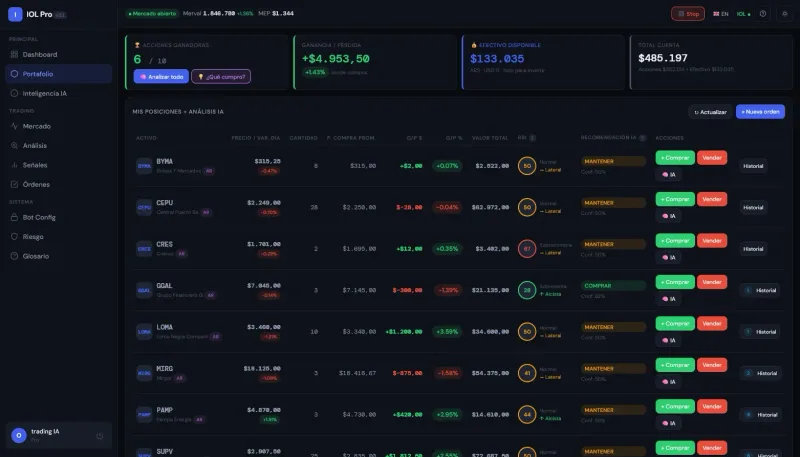Click the Riesgo shield icon
This screenshot has width=800, height=457.
pyautogui.click(x=14, y=237)
